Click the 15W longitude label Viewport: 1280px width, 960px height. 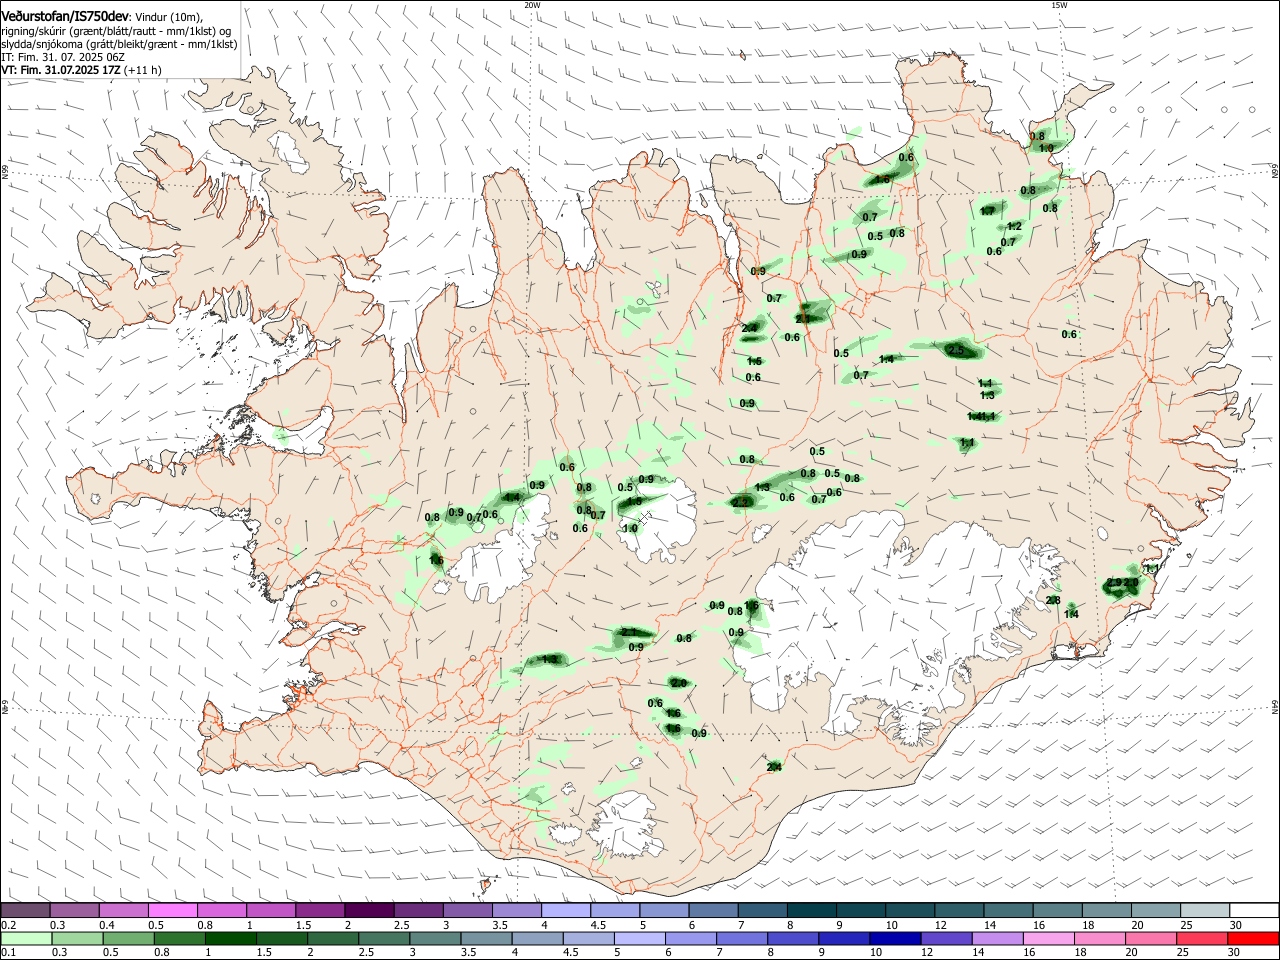pos(1059,5)
